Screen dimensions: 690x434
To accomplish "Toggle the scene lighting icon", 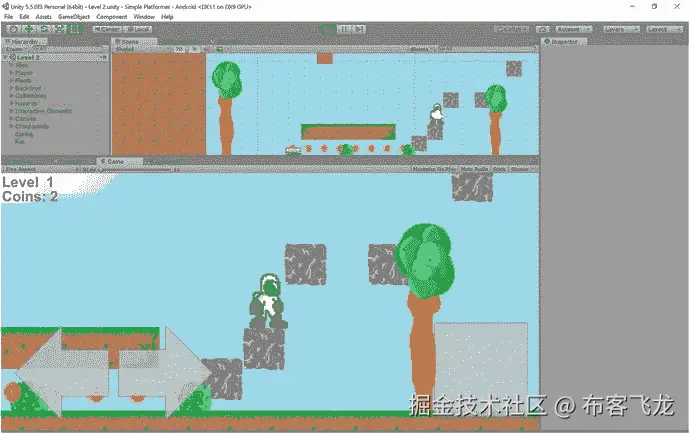I will 194,49.
